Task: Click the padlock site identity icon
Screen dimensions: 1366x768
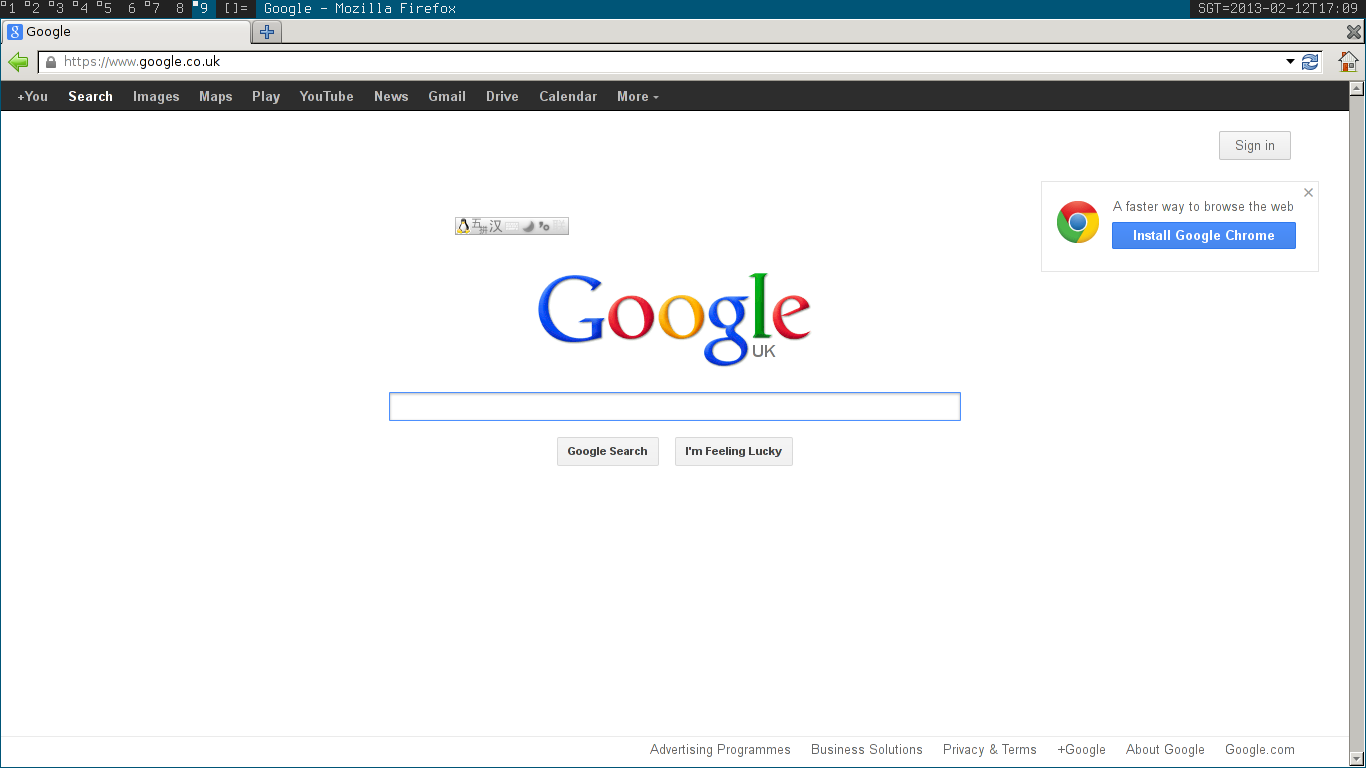Action: point(50,62)
